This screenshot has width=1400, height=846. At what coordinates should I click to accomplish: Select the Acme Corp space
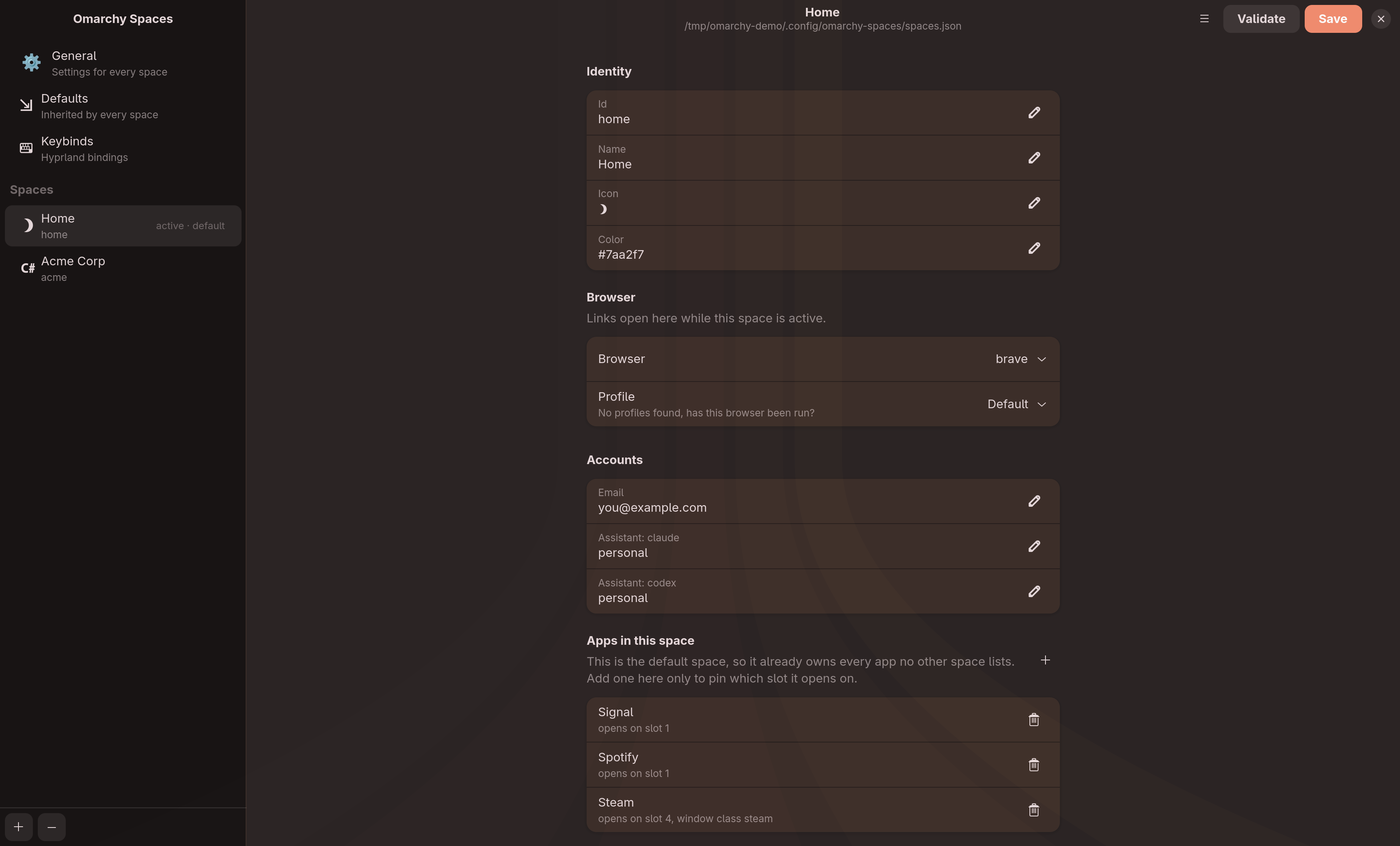point(122,269)
